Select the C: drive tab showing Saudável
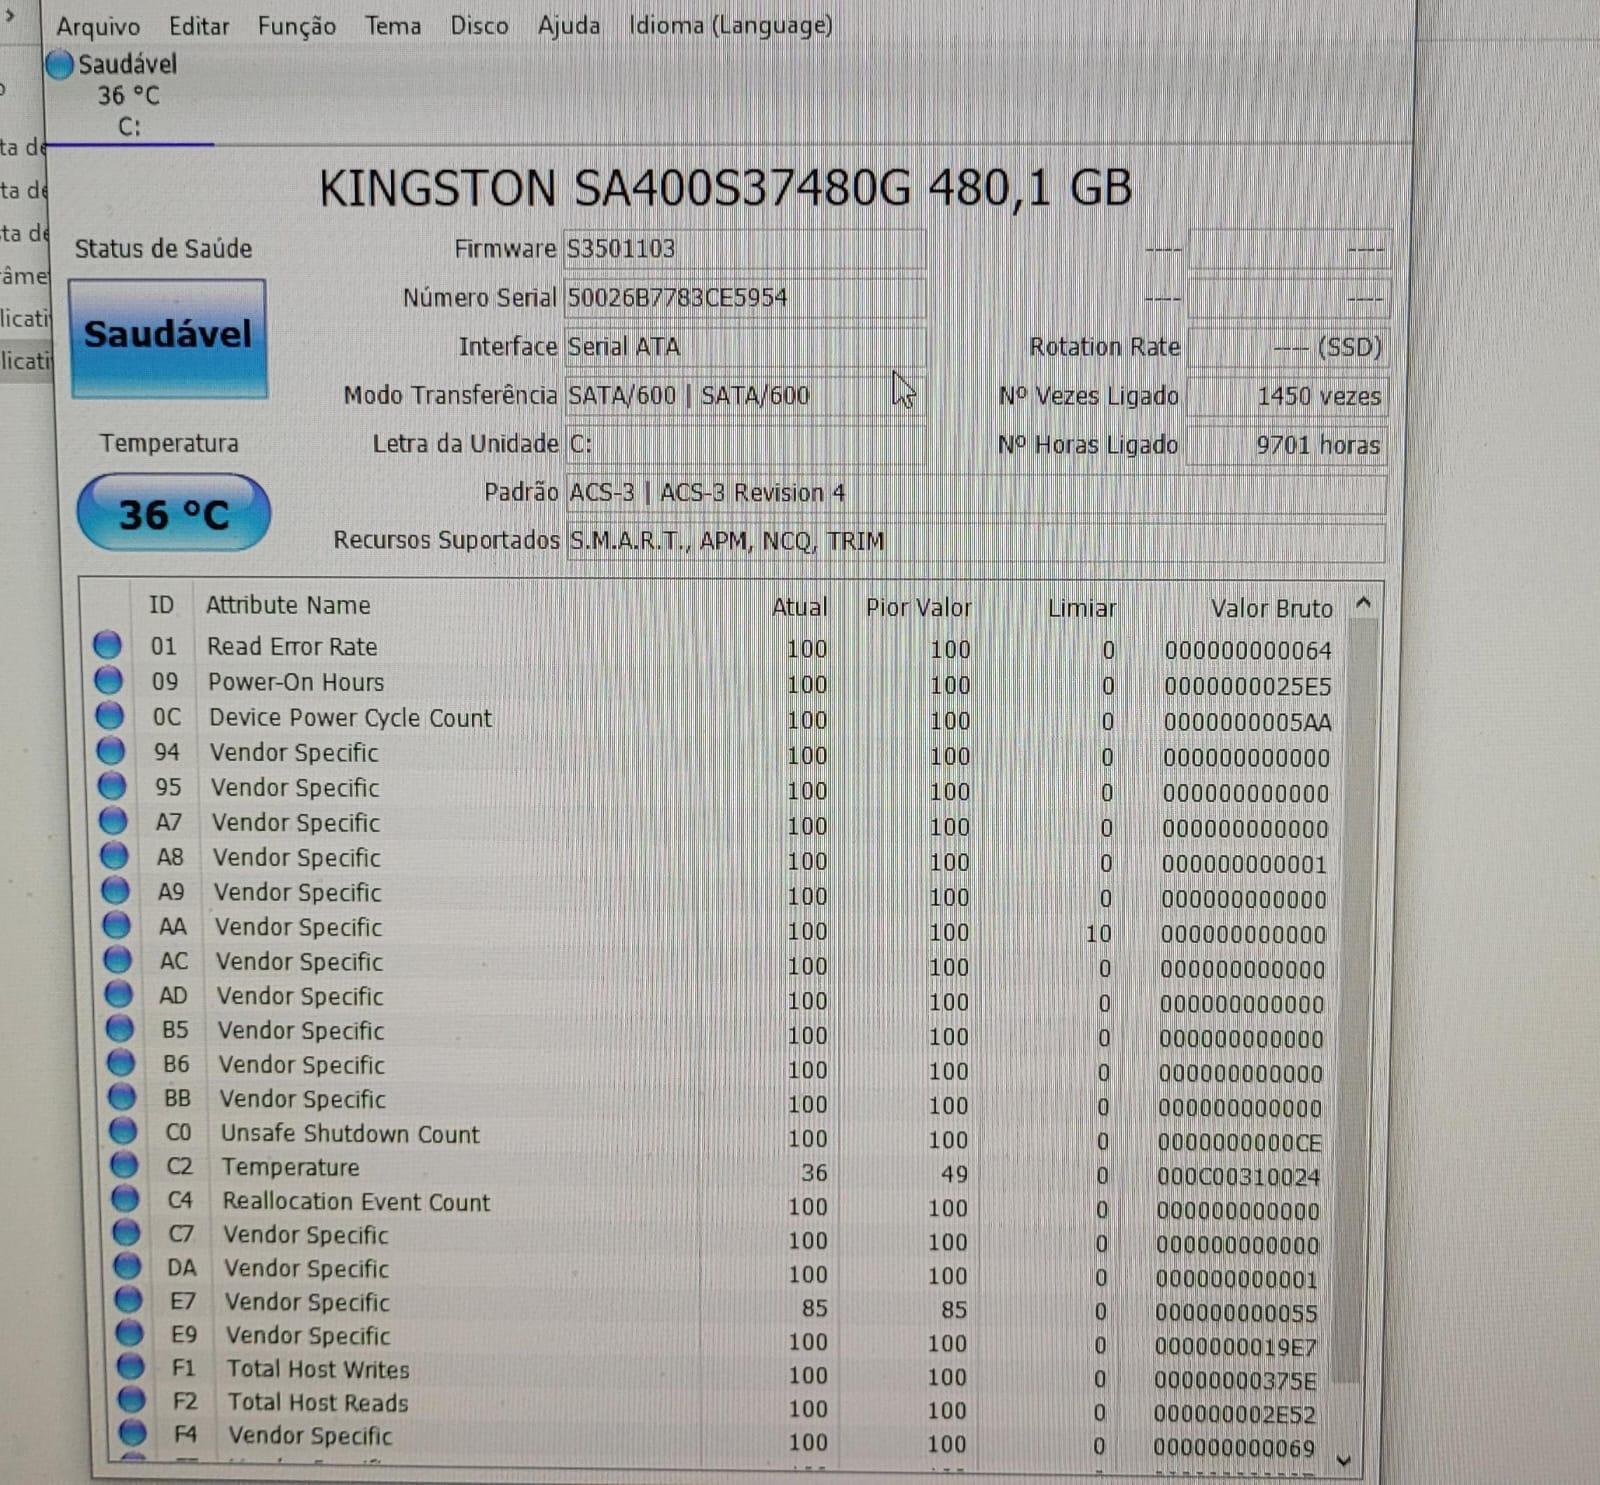This screenshot has width=1600, height=1485. click(x=128, y=95)
